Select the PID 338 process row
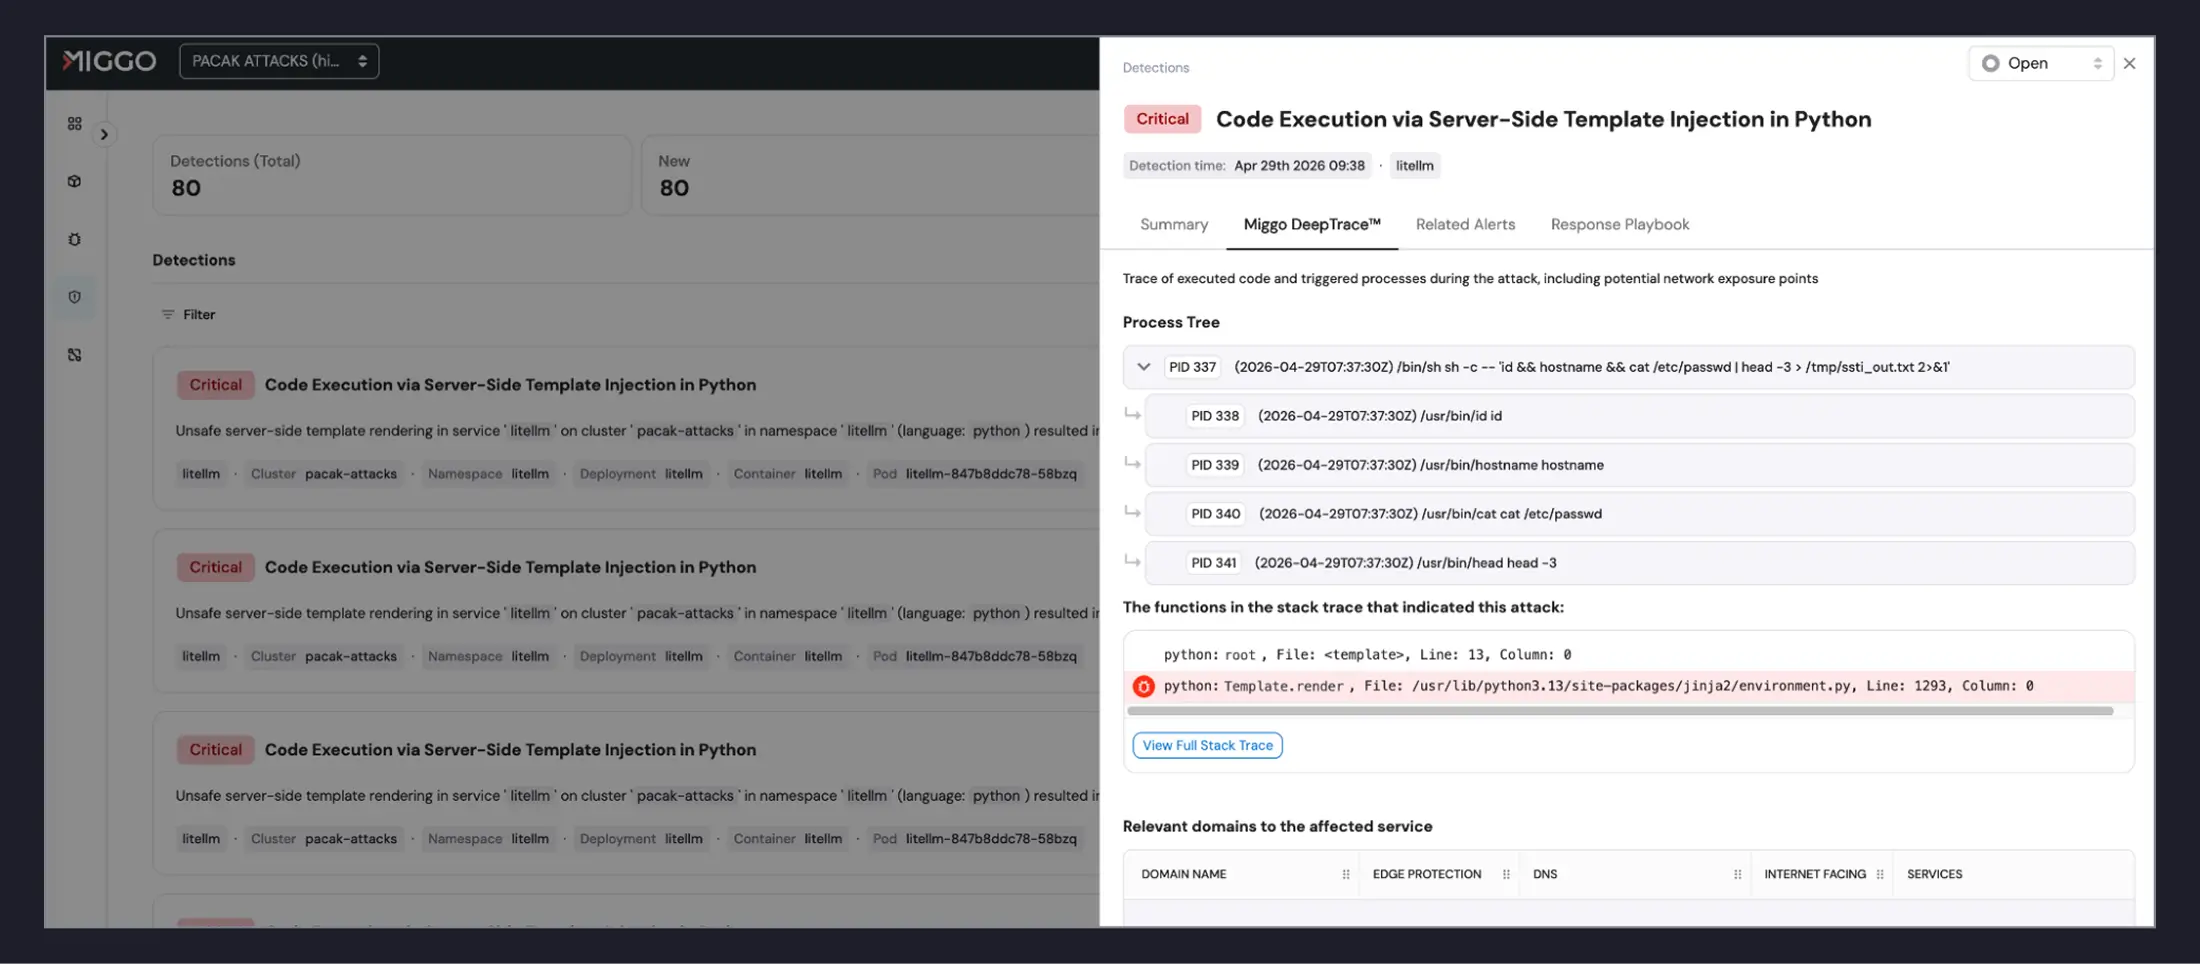The image size is (2200, 964). point(1640,416)
